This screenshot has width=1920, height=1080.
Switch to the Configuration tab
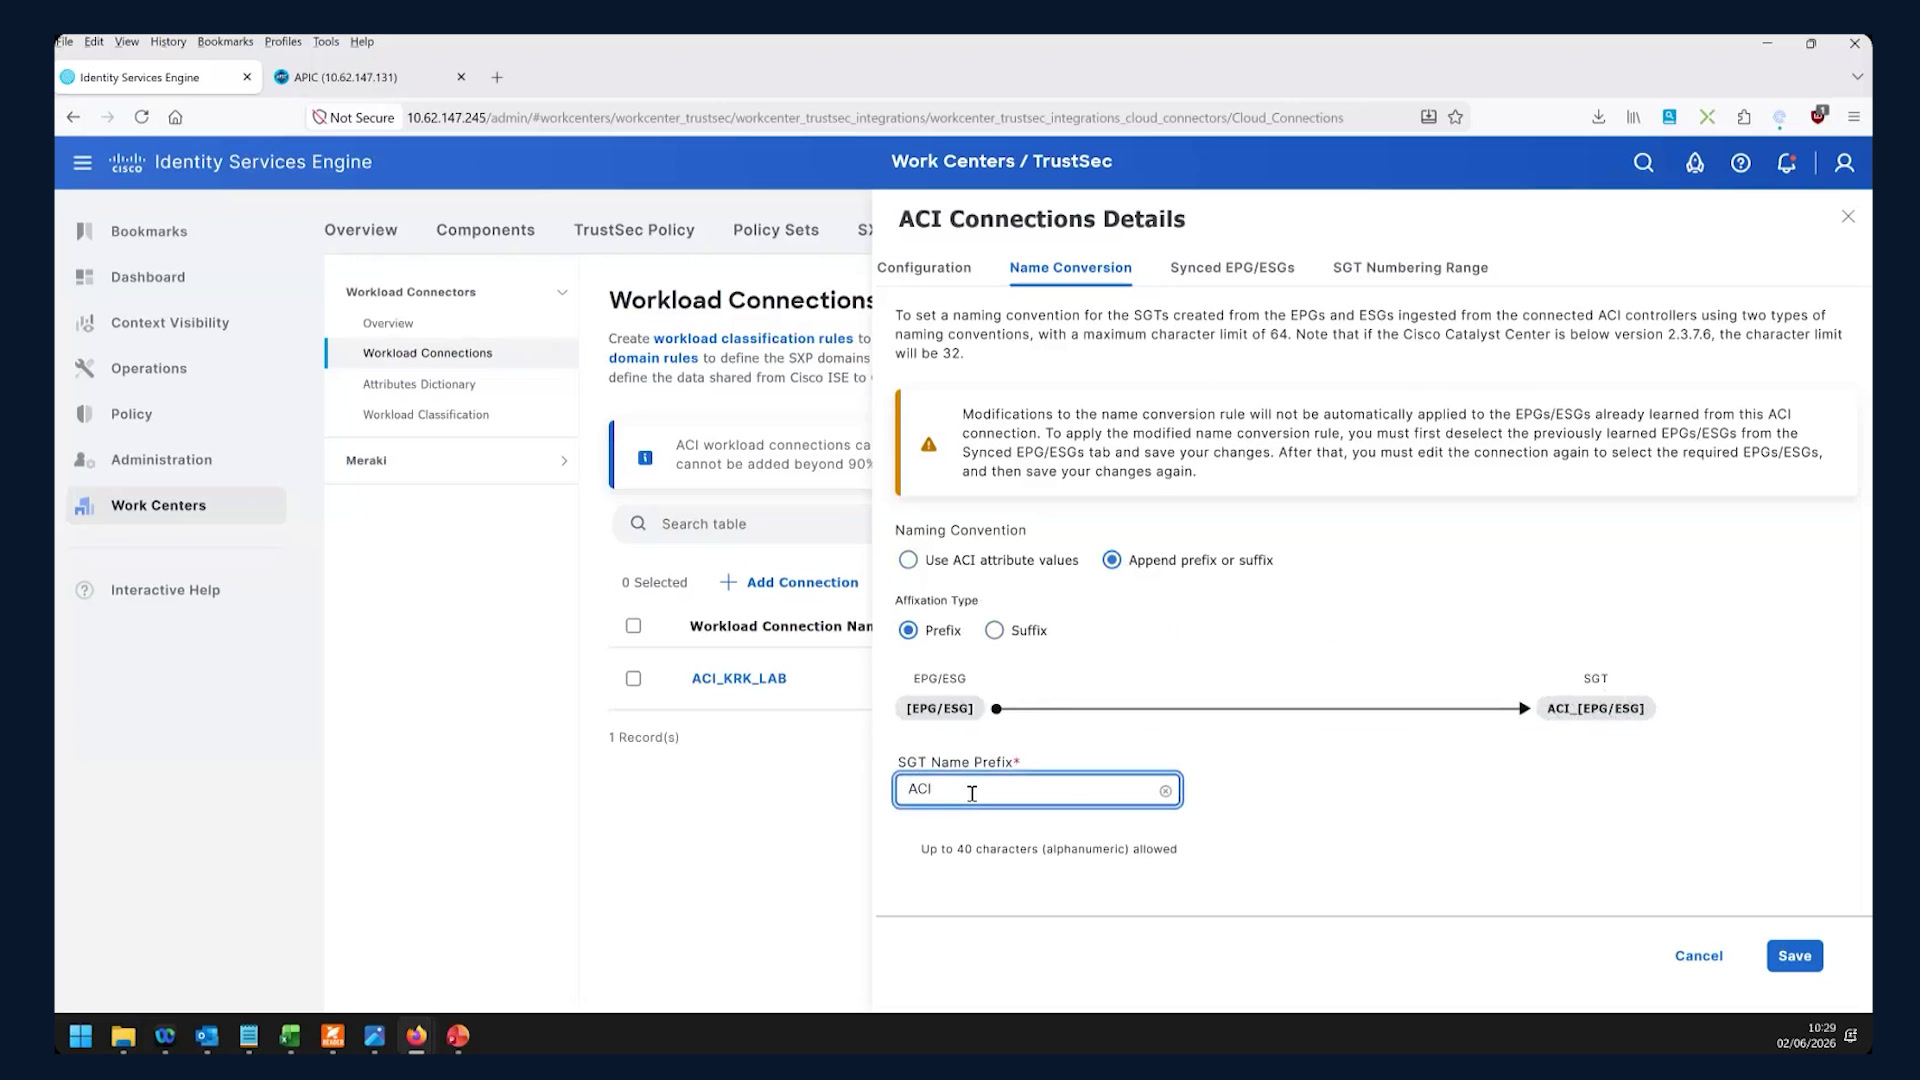click(x=924, y=268)
